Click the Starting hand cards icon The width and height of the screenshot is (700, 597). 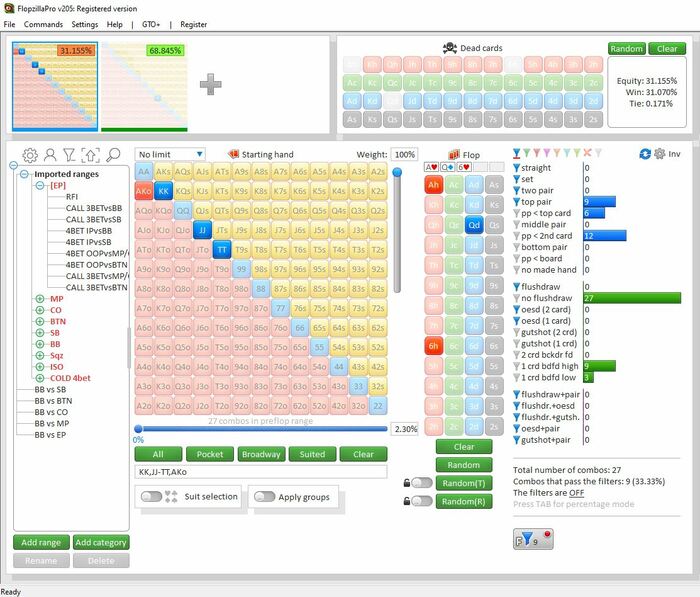click(233, 154)
